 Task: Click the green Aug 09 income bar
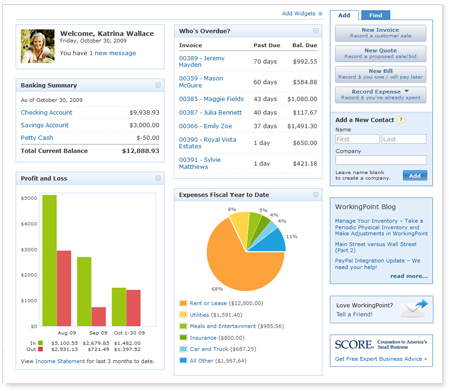tap(49, 260)
